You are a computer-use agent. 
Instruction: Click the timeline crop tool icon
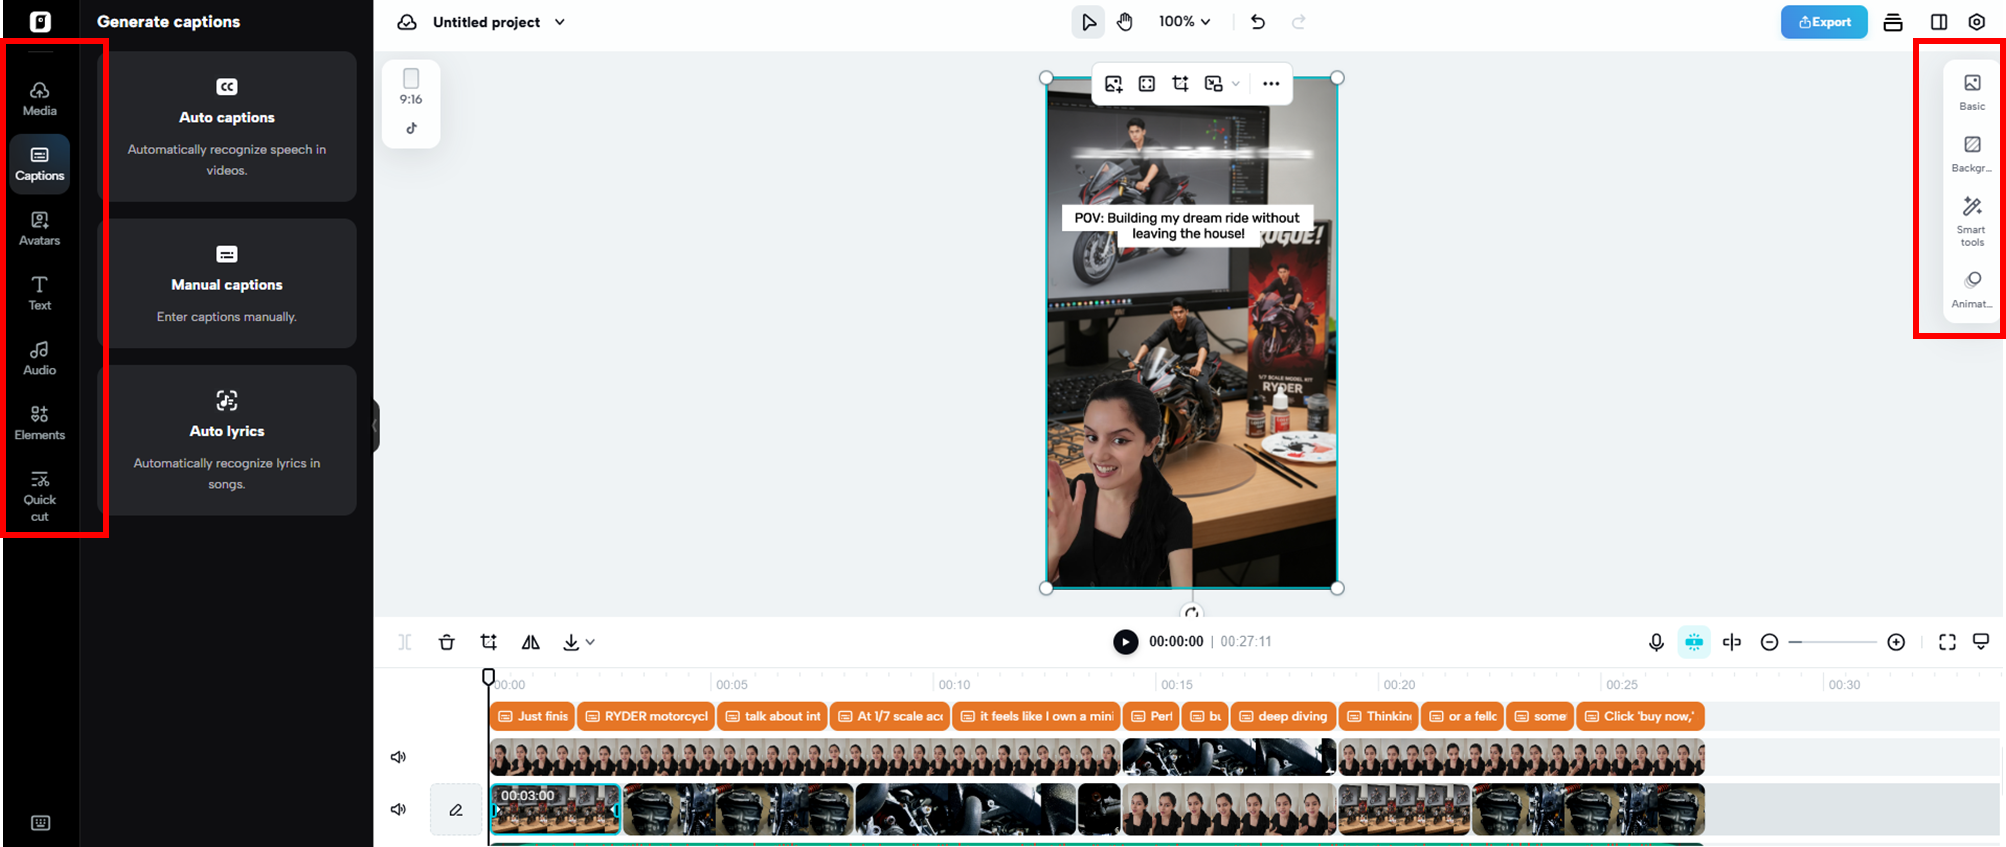[489, 642]
